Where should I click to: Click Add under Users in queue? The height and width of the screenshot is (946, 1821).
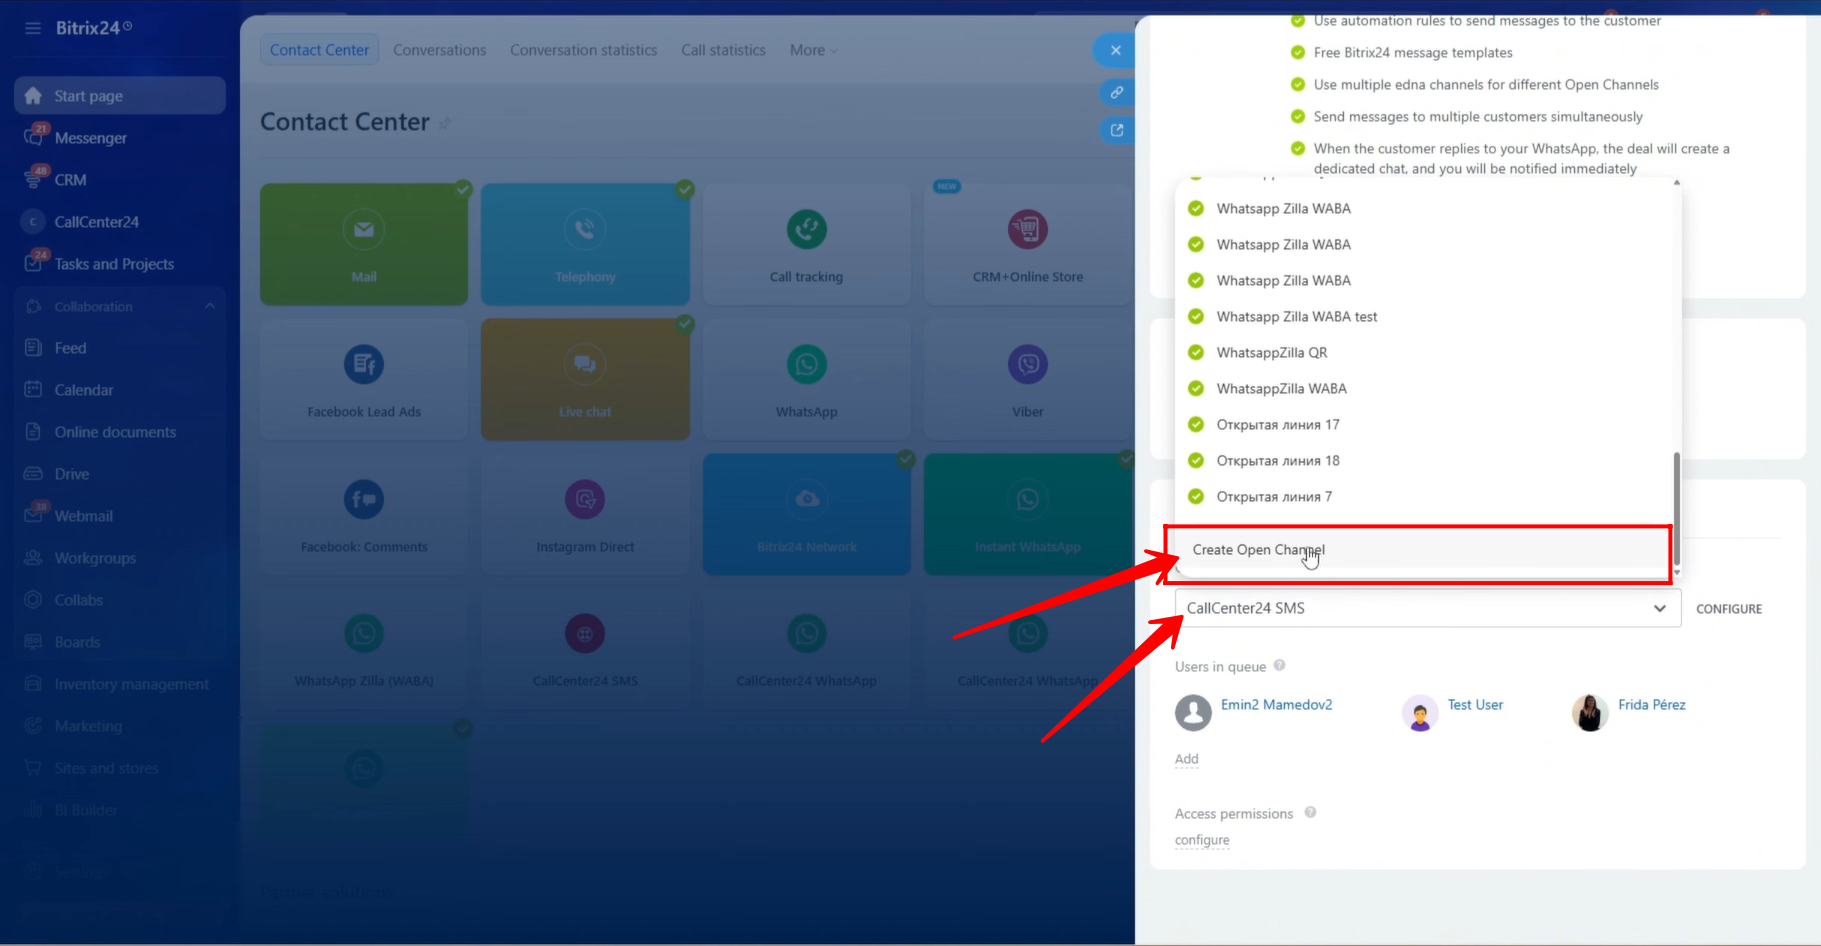1186,759
